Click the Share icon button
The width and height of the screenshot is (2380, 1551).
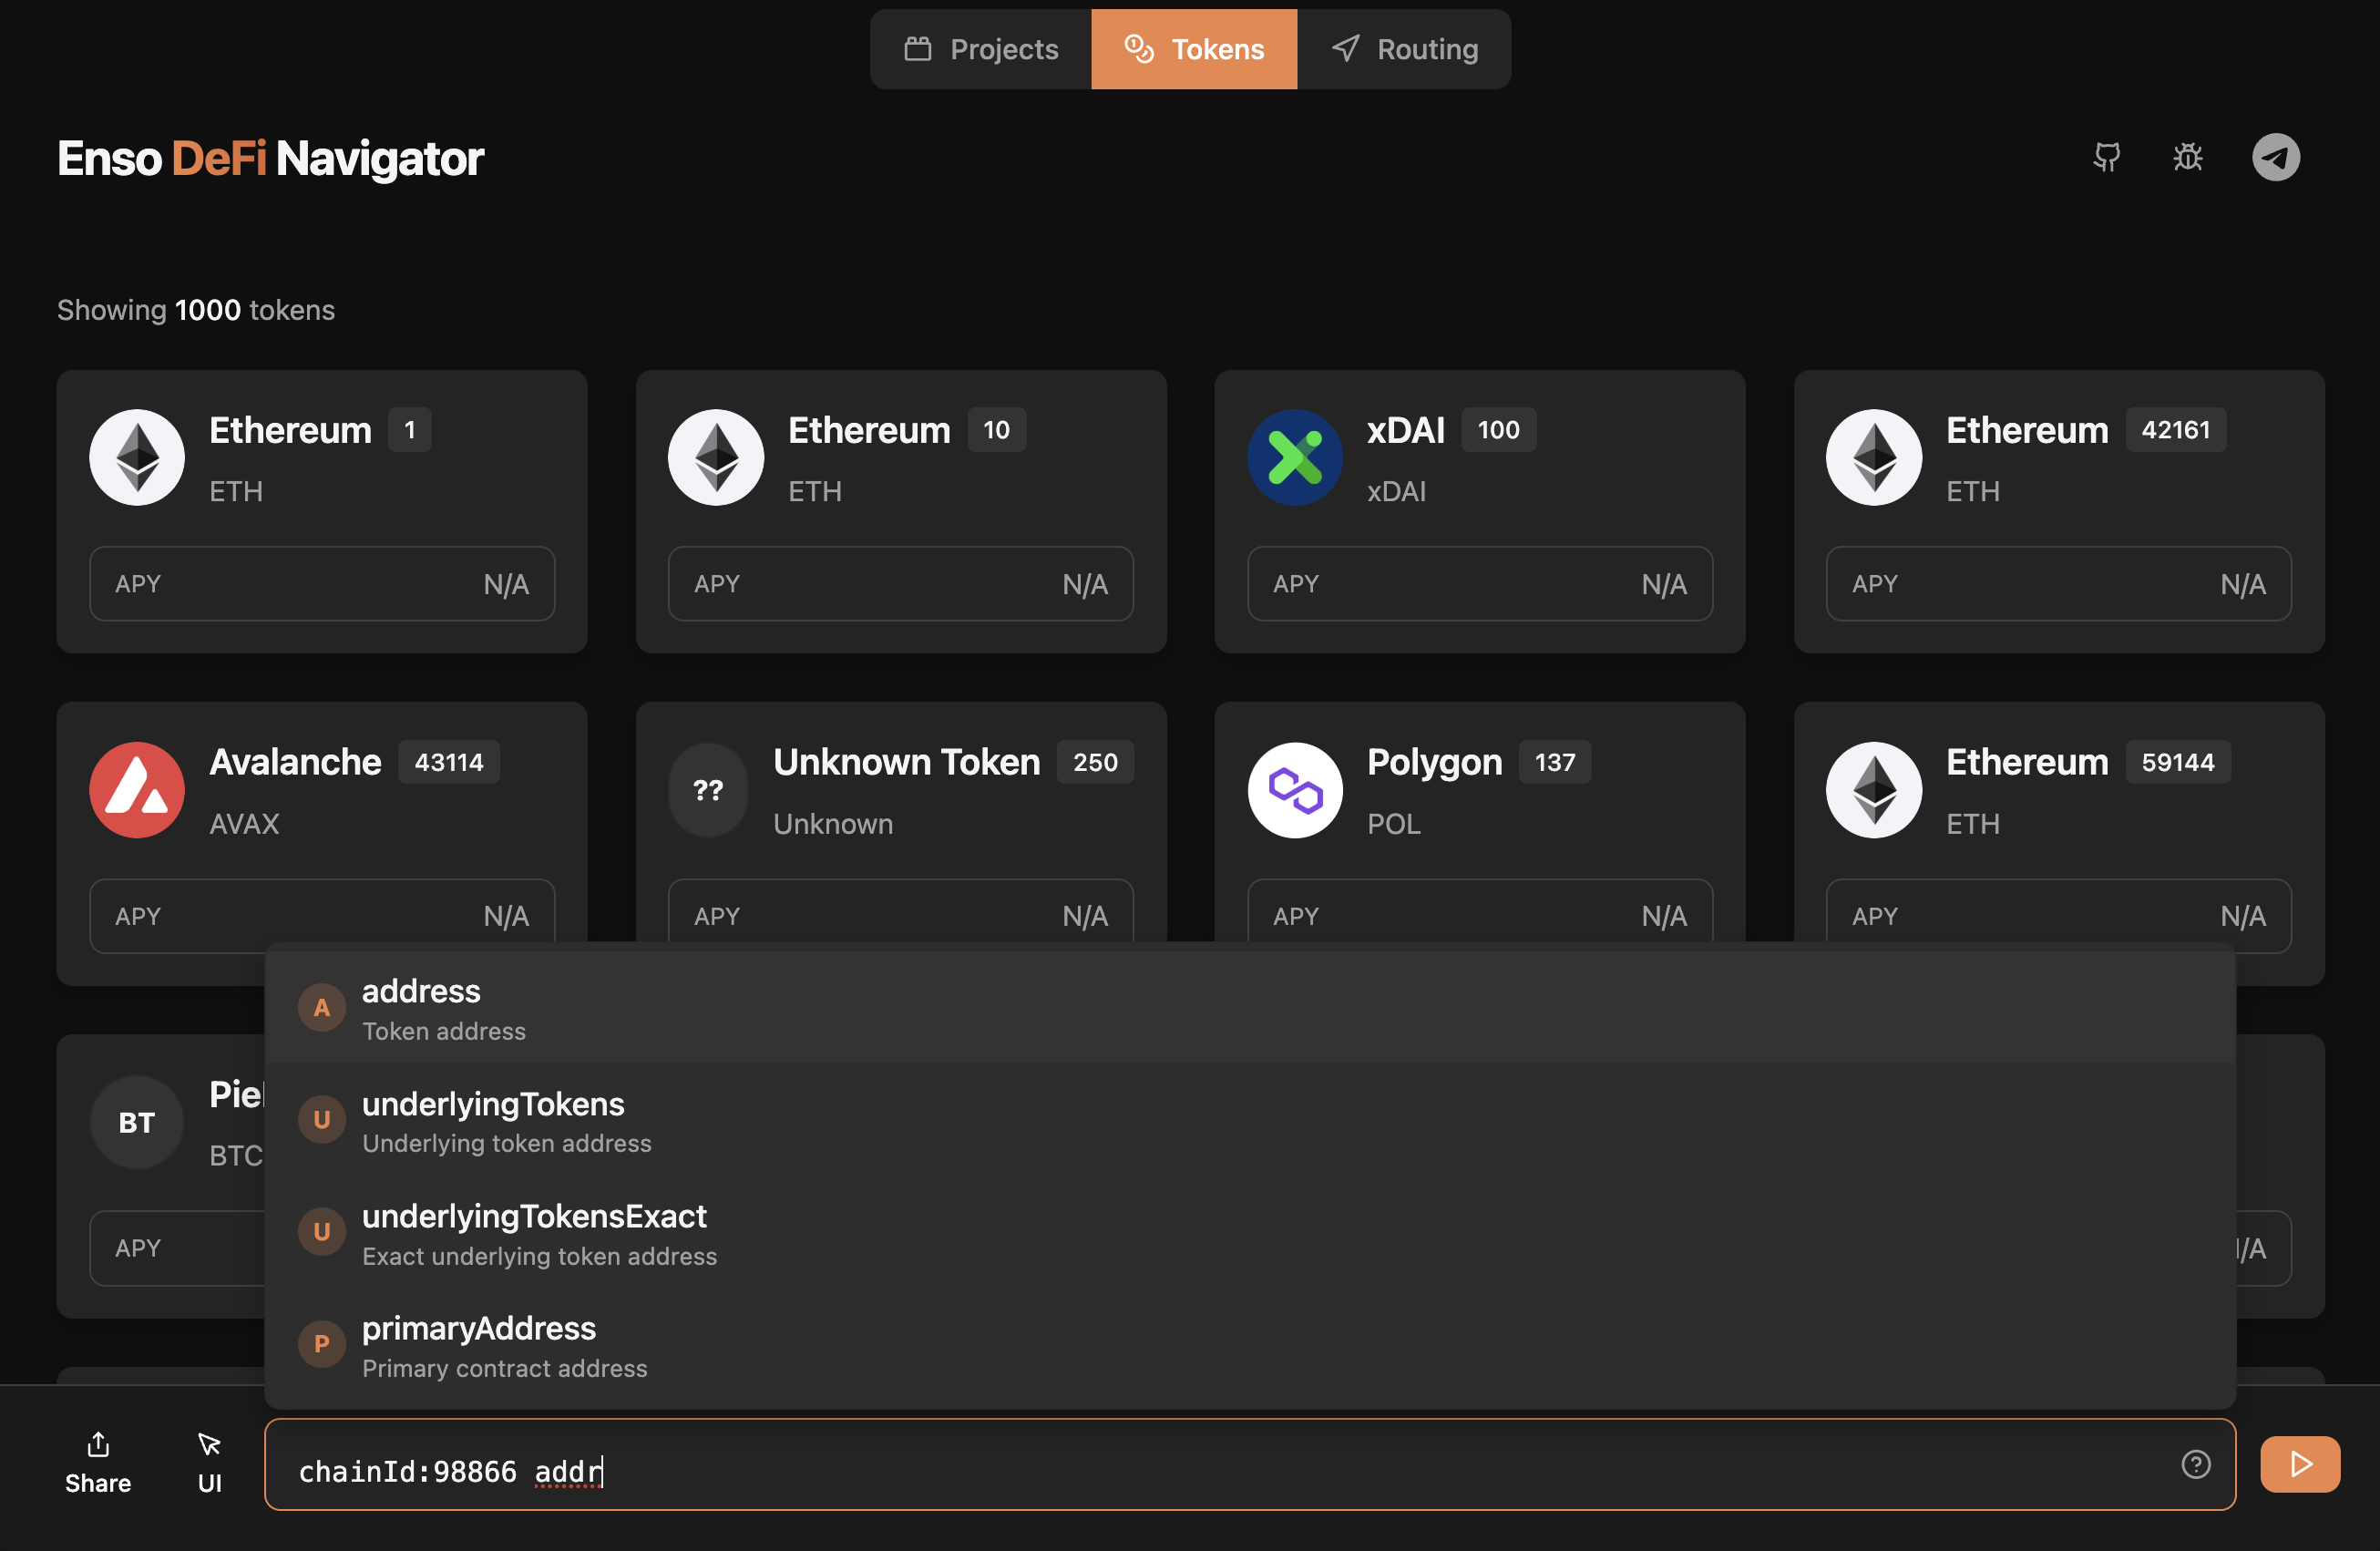click(x=98, y=1462)
